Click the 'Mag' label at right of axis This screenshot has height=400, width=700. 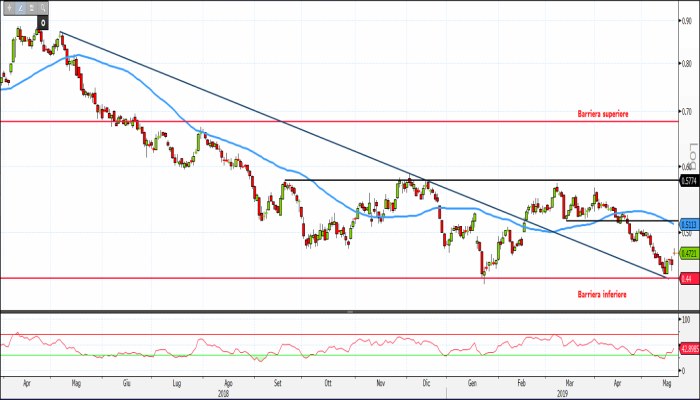pyautogui.click(x=667, y=382)
